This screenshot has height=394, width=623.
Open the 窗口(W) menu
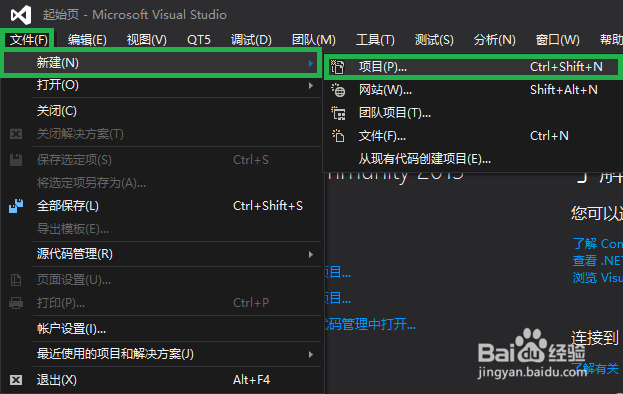point(557,40)
